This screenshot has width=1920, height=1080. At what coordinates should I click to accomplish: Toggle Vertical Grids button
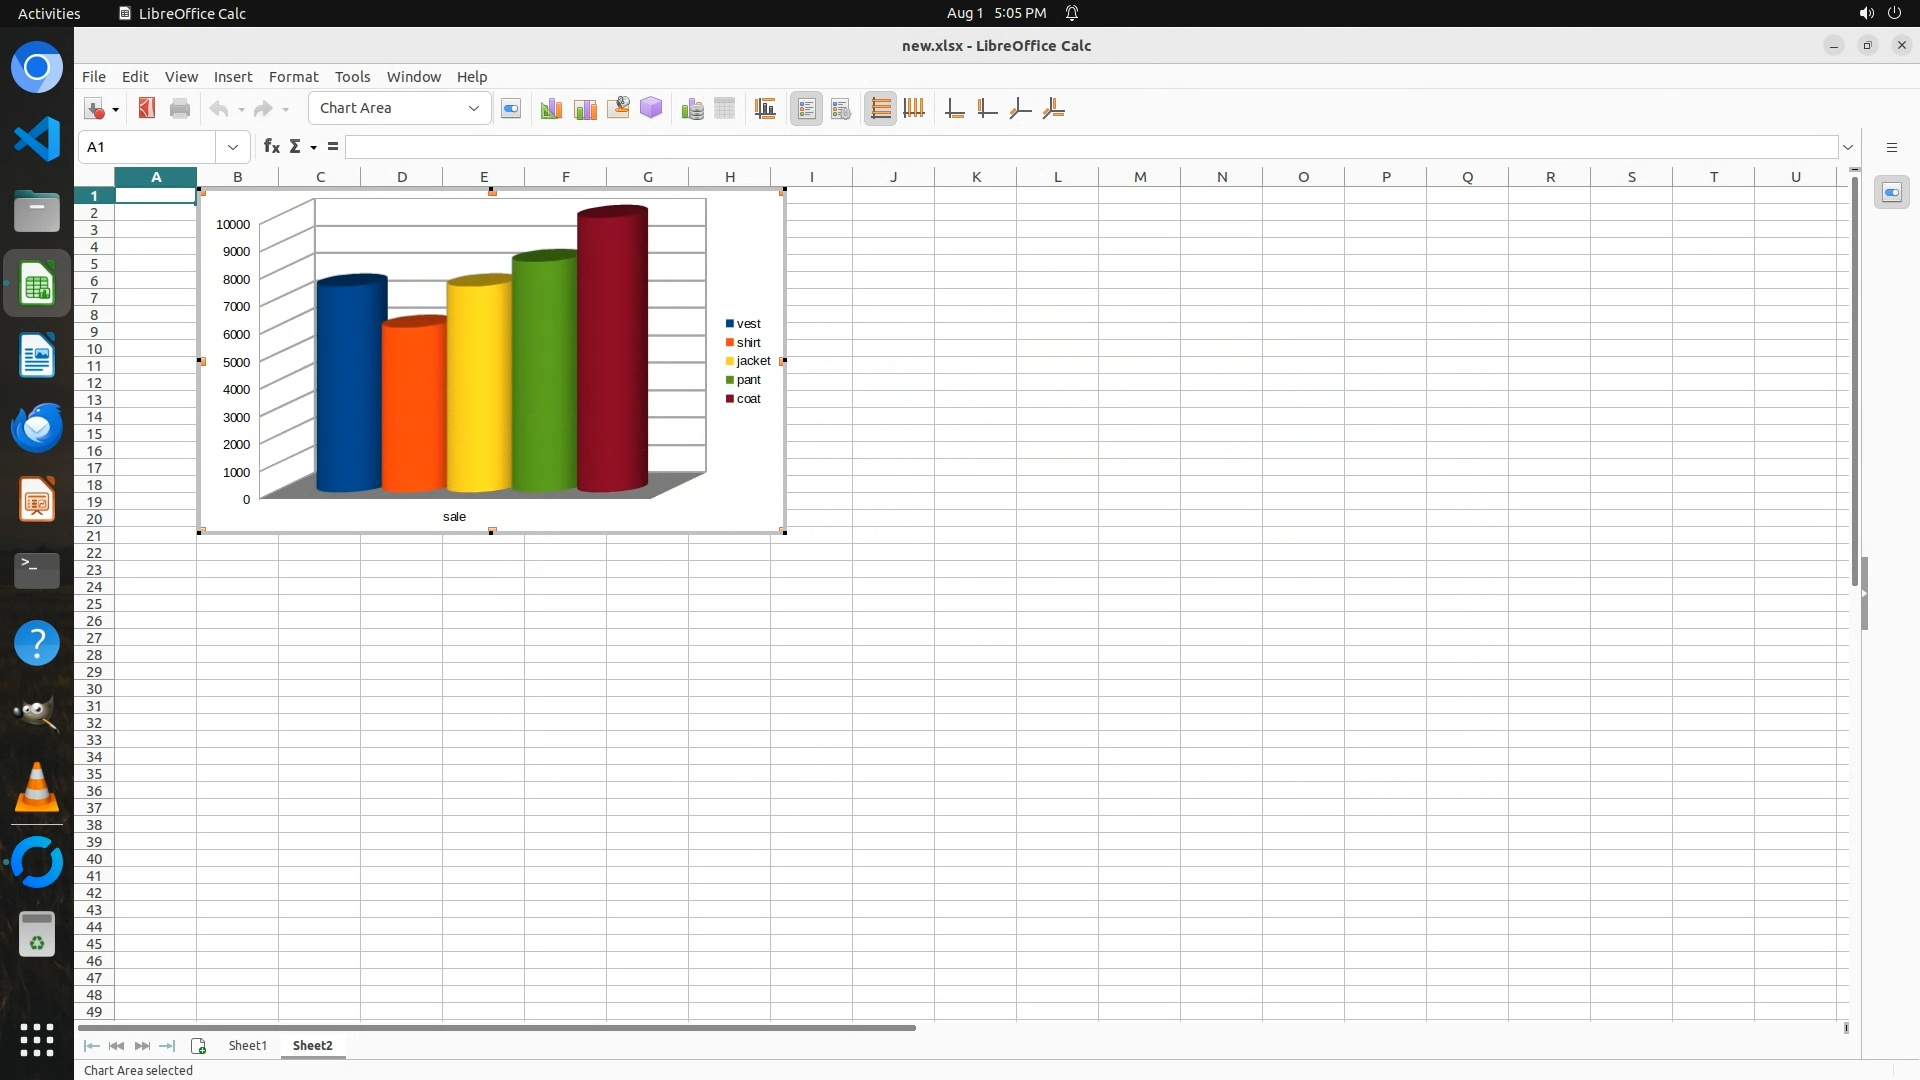914,109
